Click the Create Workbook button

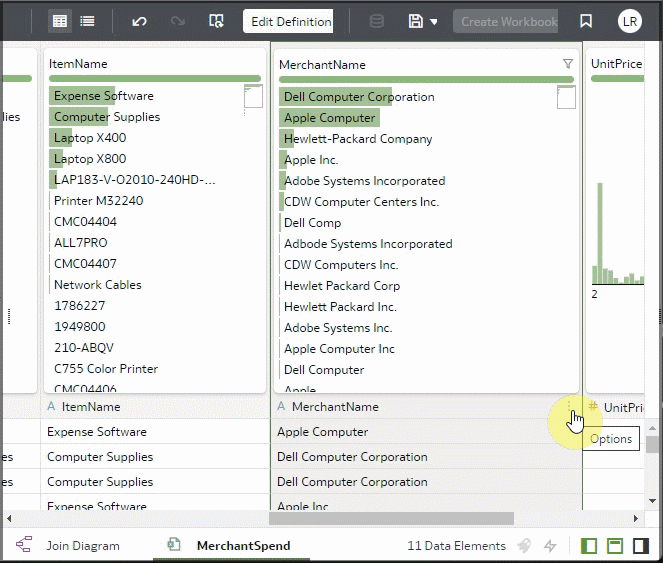pos(509,21)
